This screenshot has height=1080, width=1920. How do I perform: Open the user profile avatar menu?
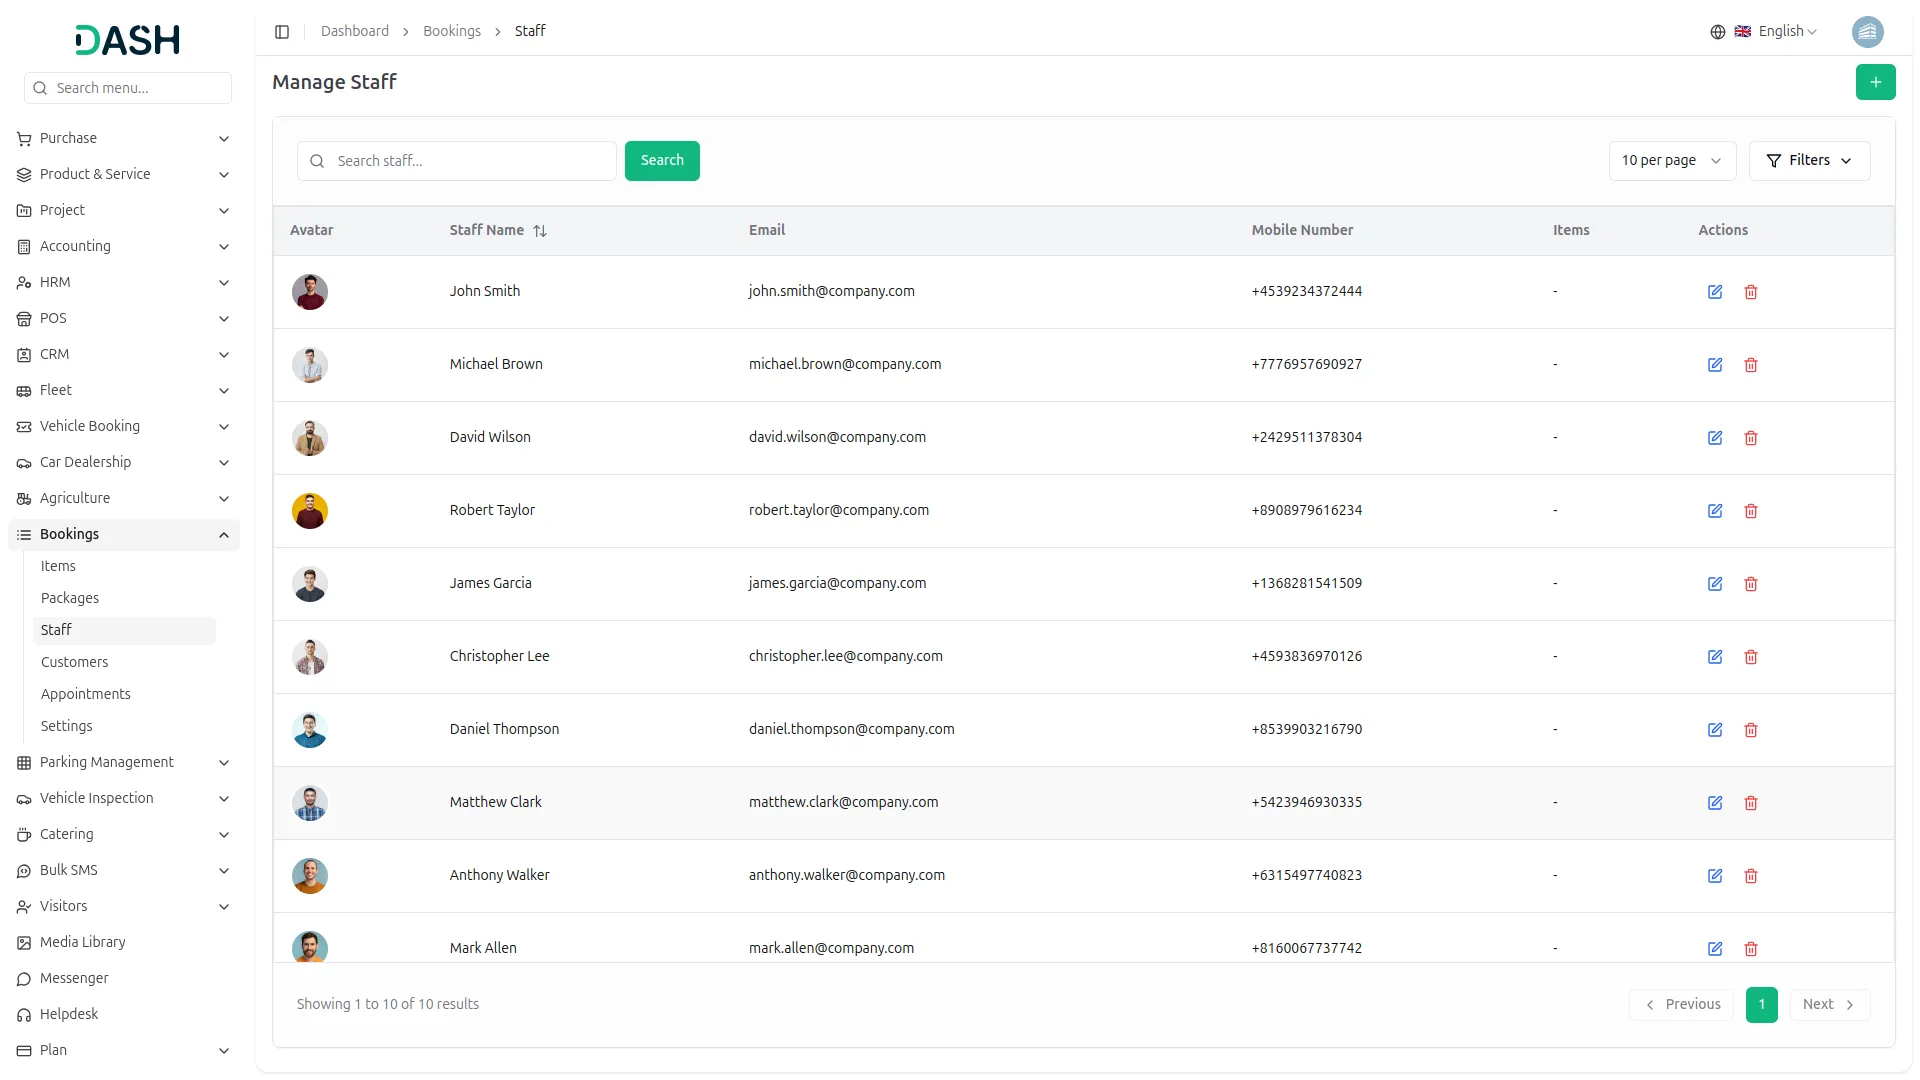(1867, 32)
